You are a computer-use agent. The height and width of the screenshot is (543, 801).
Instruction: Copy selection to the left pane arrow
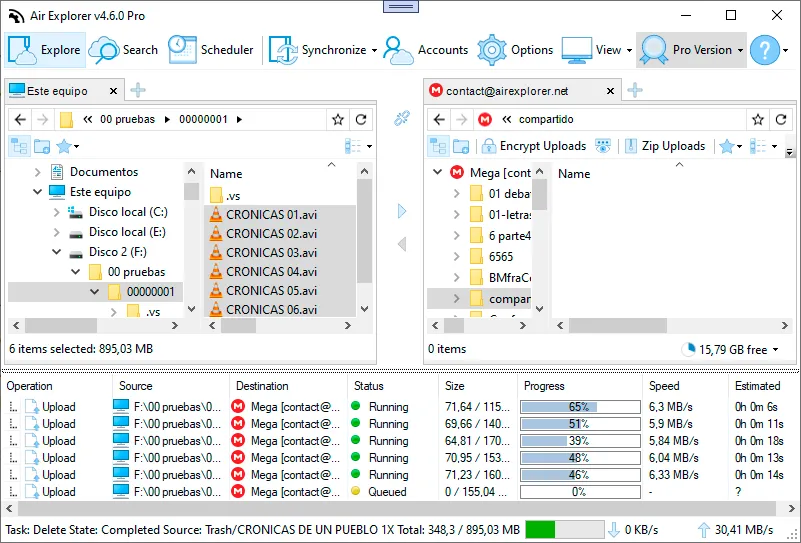pos(402,244)
